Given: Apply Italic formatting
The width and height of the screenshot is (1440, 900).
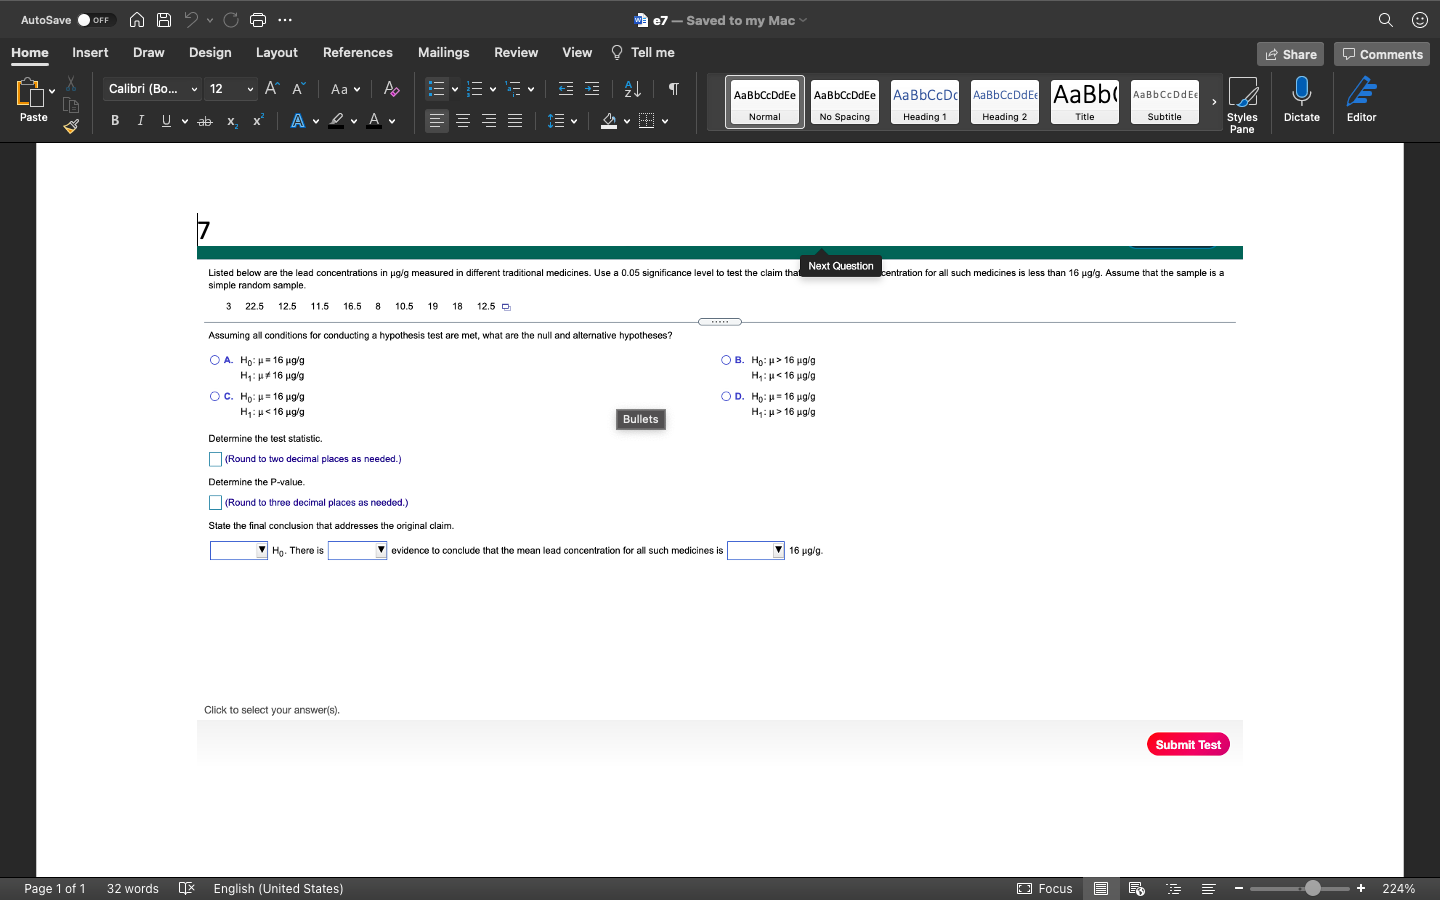Looking at the screenshot, I should 140,121.
